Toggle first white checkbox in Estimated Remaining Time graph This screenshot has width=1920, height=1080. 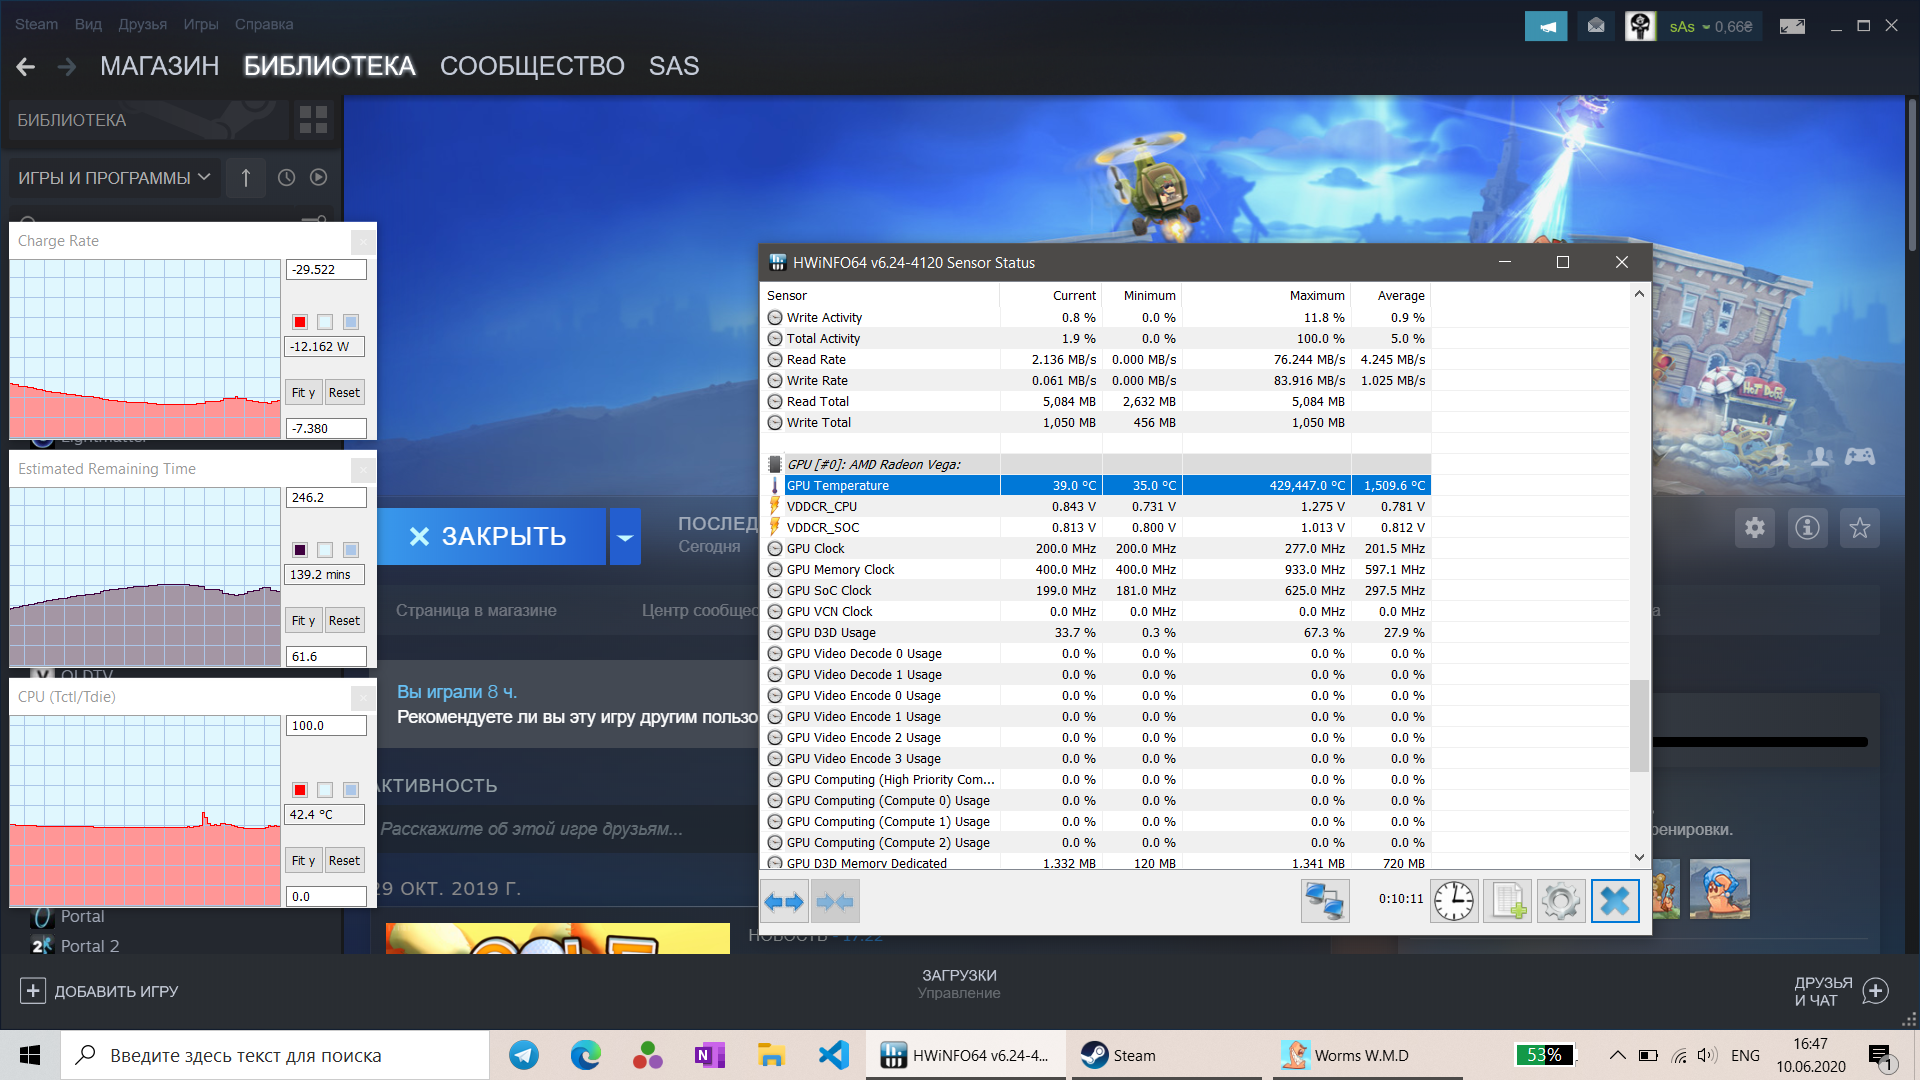coord(325,550)
